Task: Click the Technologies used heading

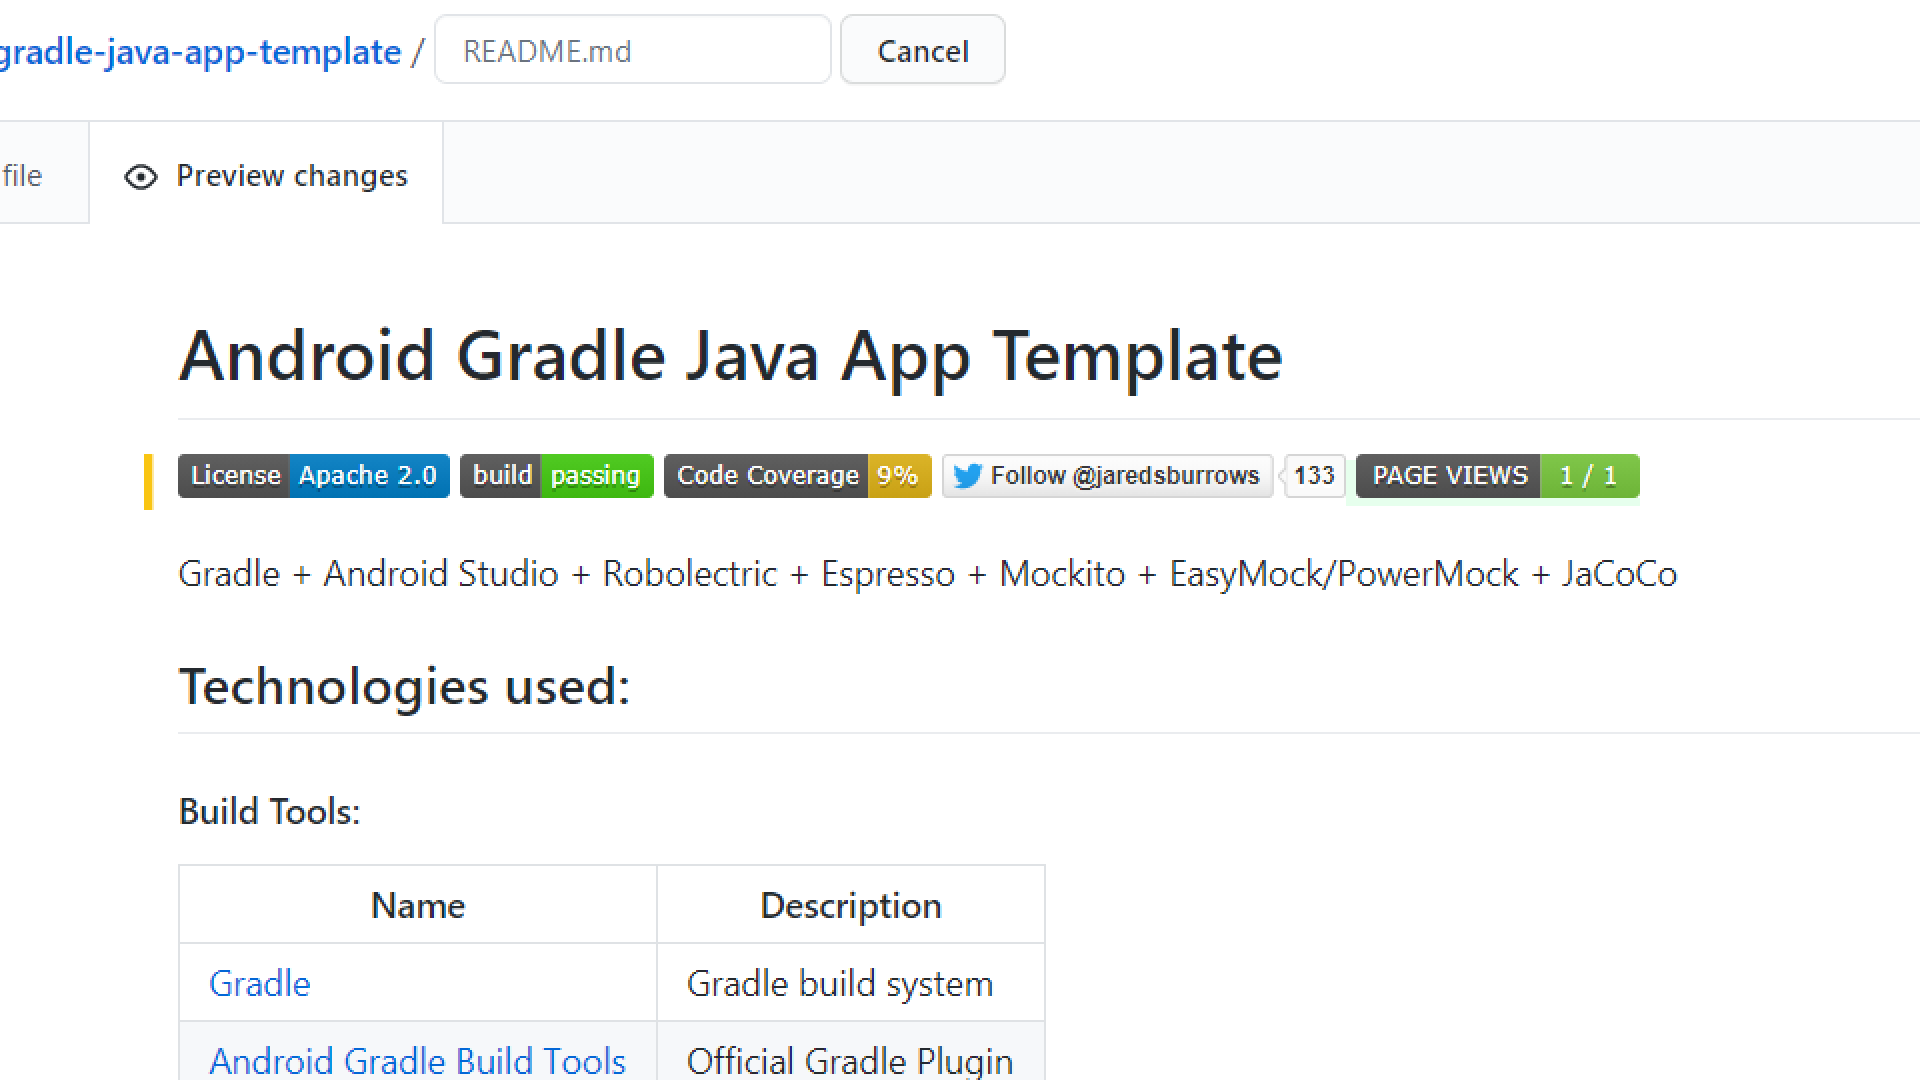Action: click(404, 687)
